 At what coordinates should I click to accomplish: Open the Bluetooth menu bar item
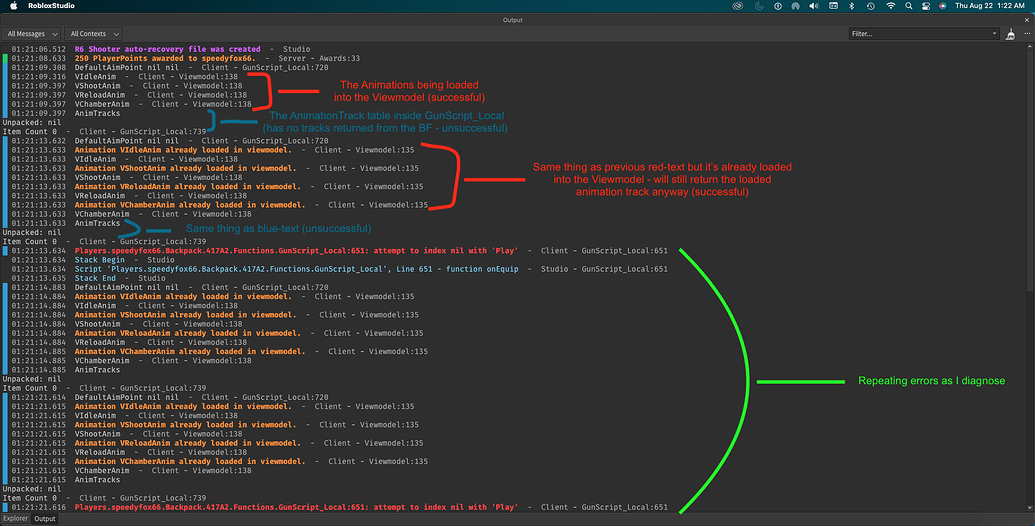851,6
